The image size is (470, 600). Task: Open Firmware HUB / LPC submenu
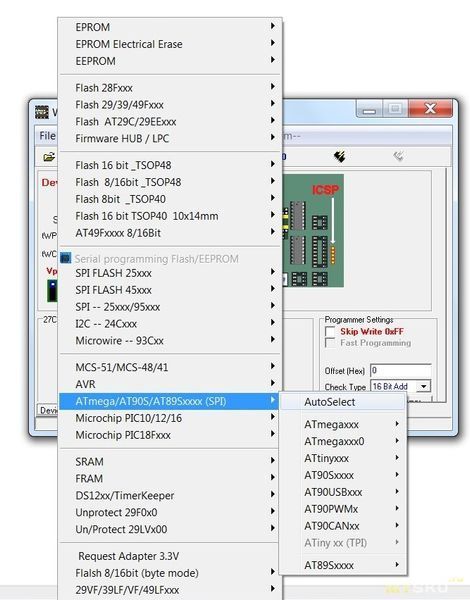coord(170,138)
